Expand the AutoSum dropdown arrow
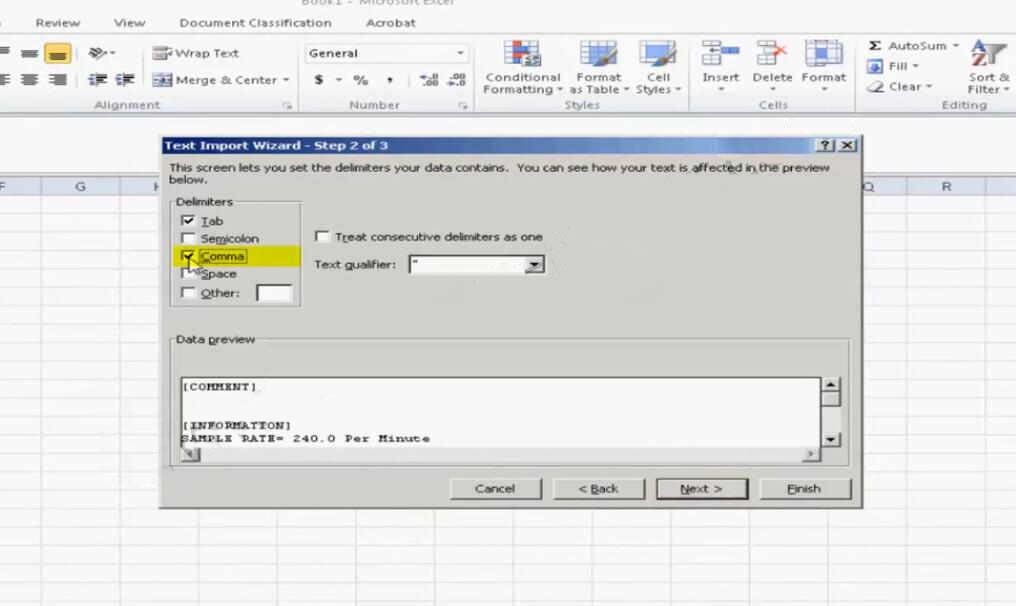 tap(956, 45)
